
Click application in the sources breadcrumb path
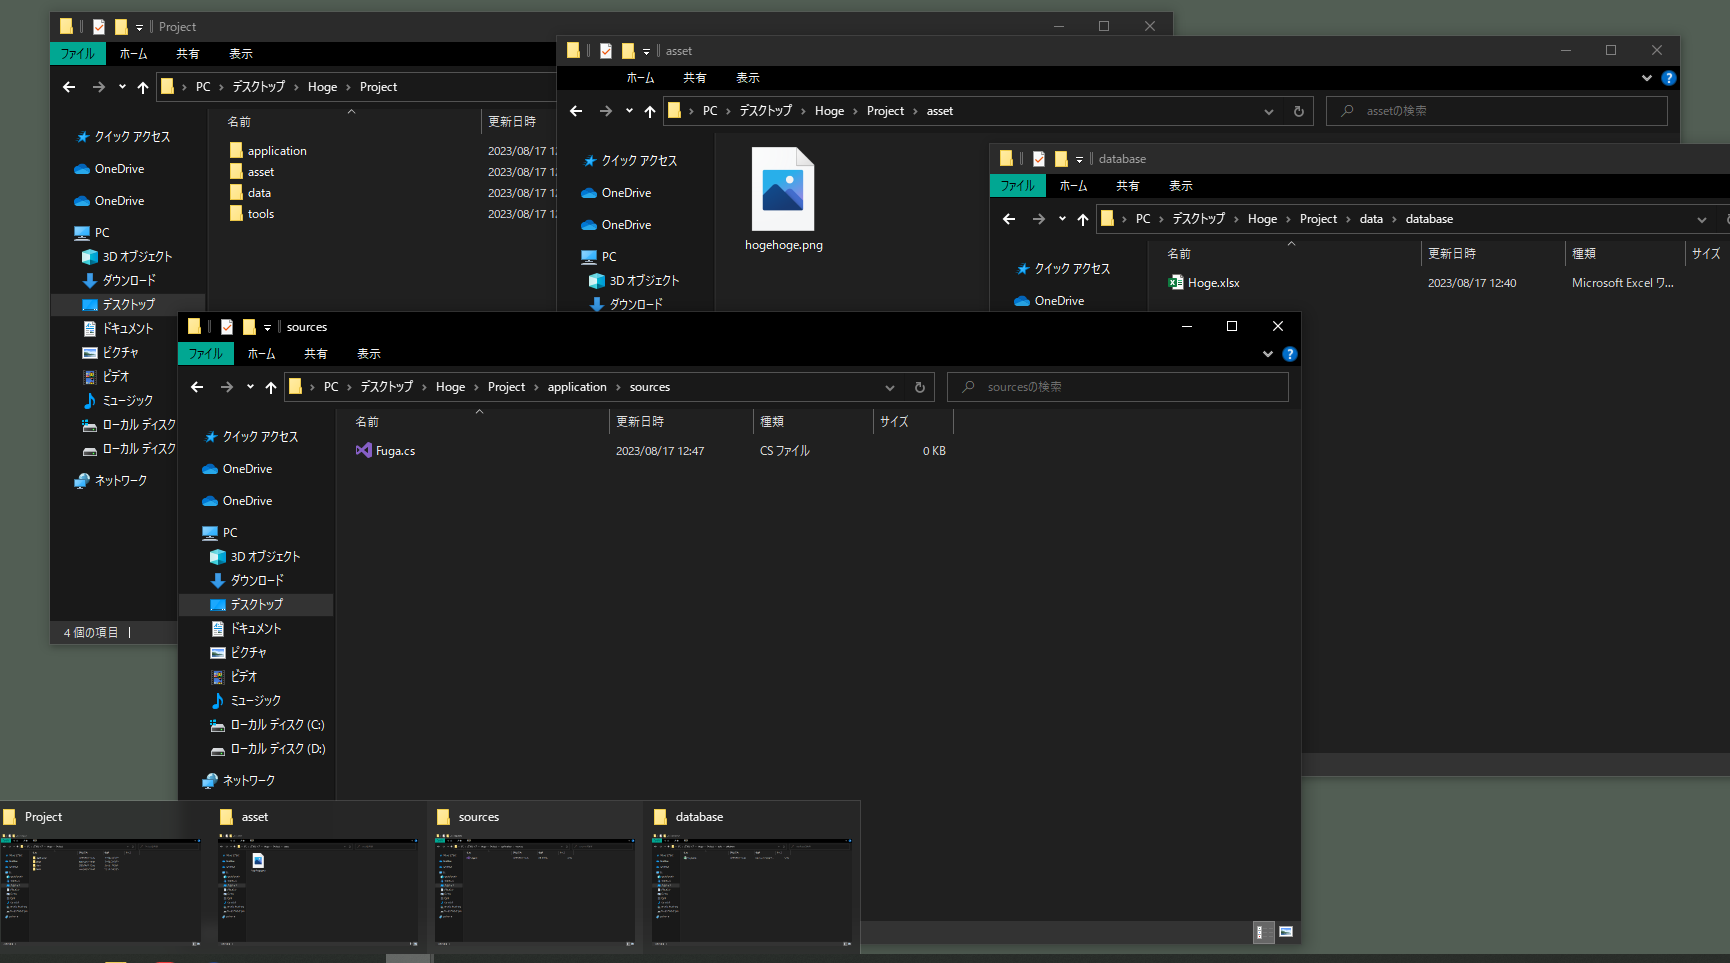coord(577,388)
